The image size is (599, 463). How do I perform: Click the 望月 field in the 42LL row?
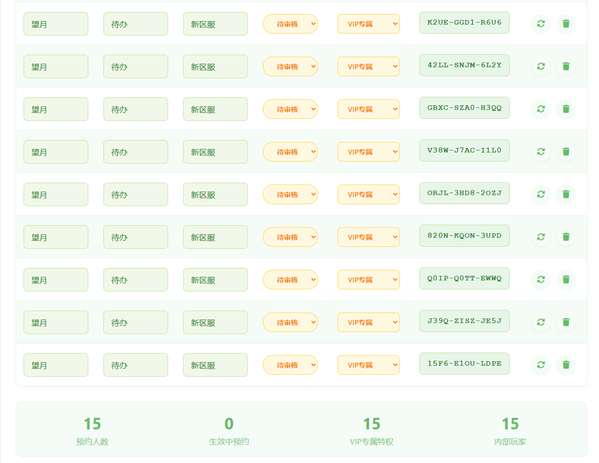click(55, 67)
